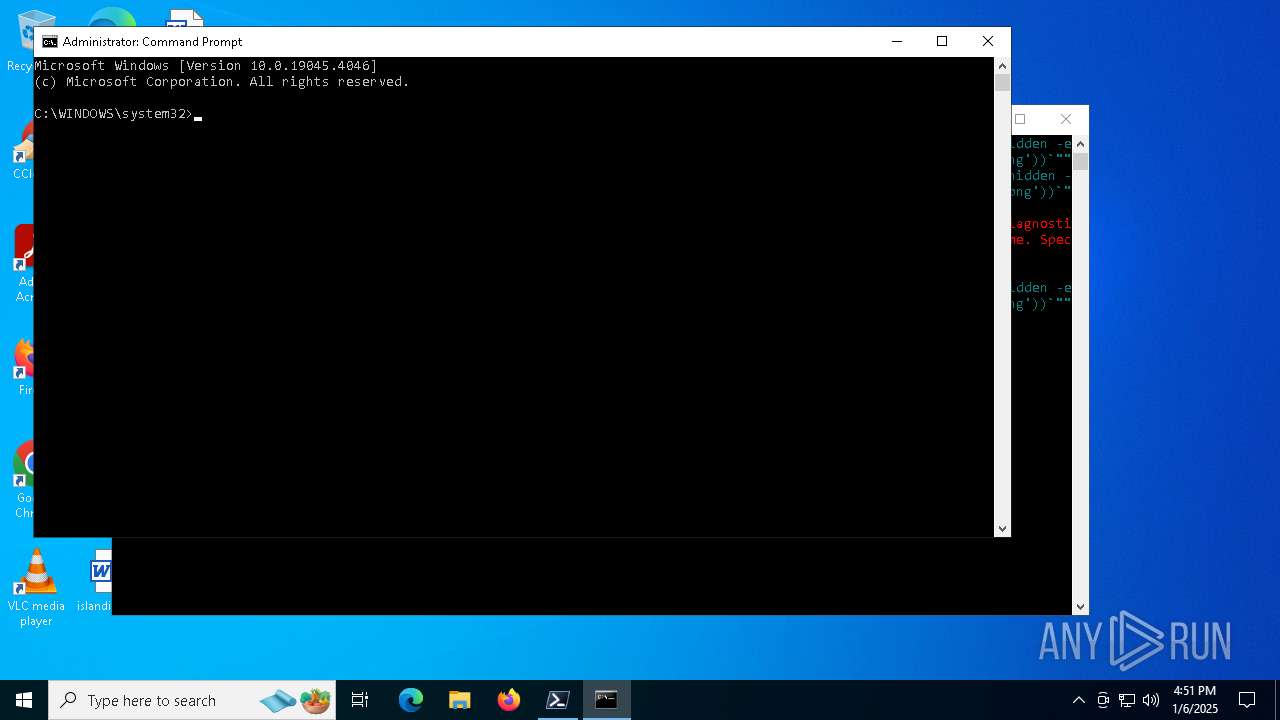Image resolution: width=1280 pixels, height=720 pixels.
Task: Maximize the Administrator Command Prompt window
Action: [x=942, y=41]
